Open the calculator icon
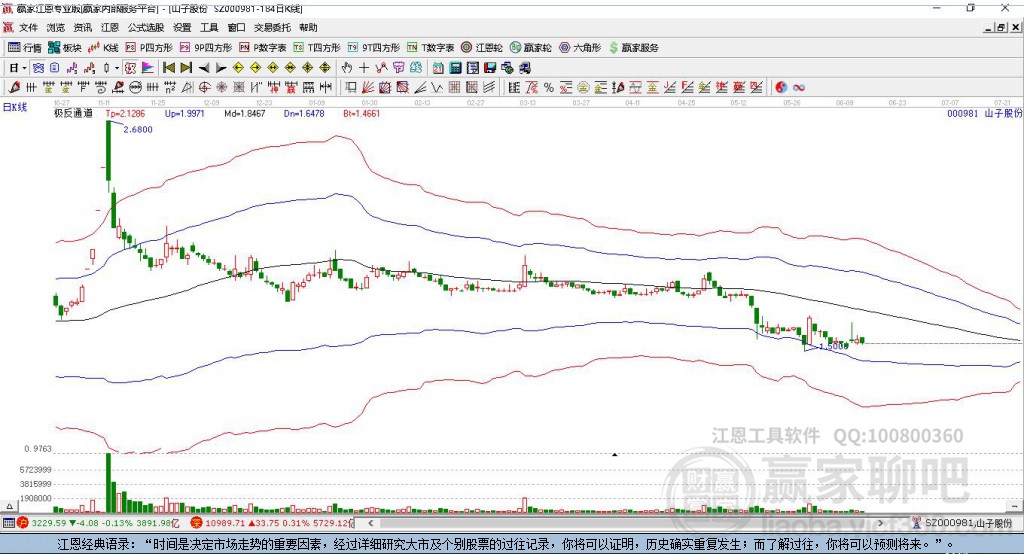This screenshot has width=1024, height=554. point(455,68)
